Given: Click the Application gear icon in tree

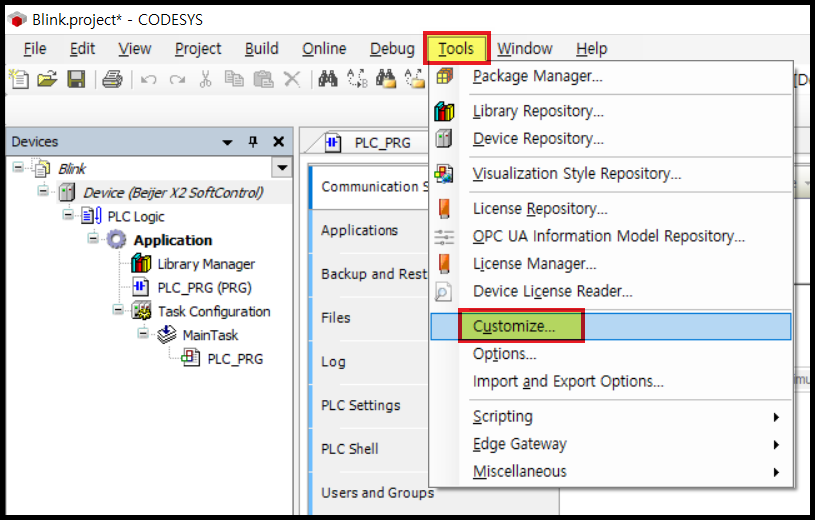Looking at the screenshot, I should 116,240.
